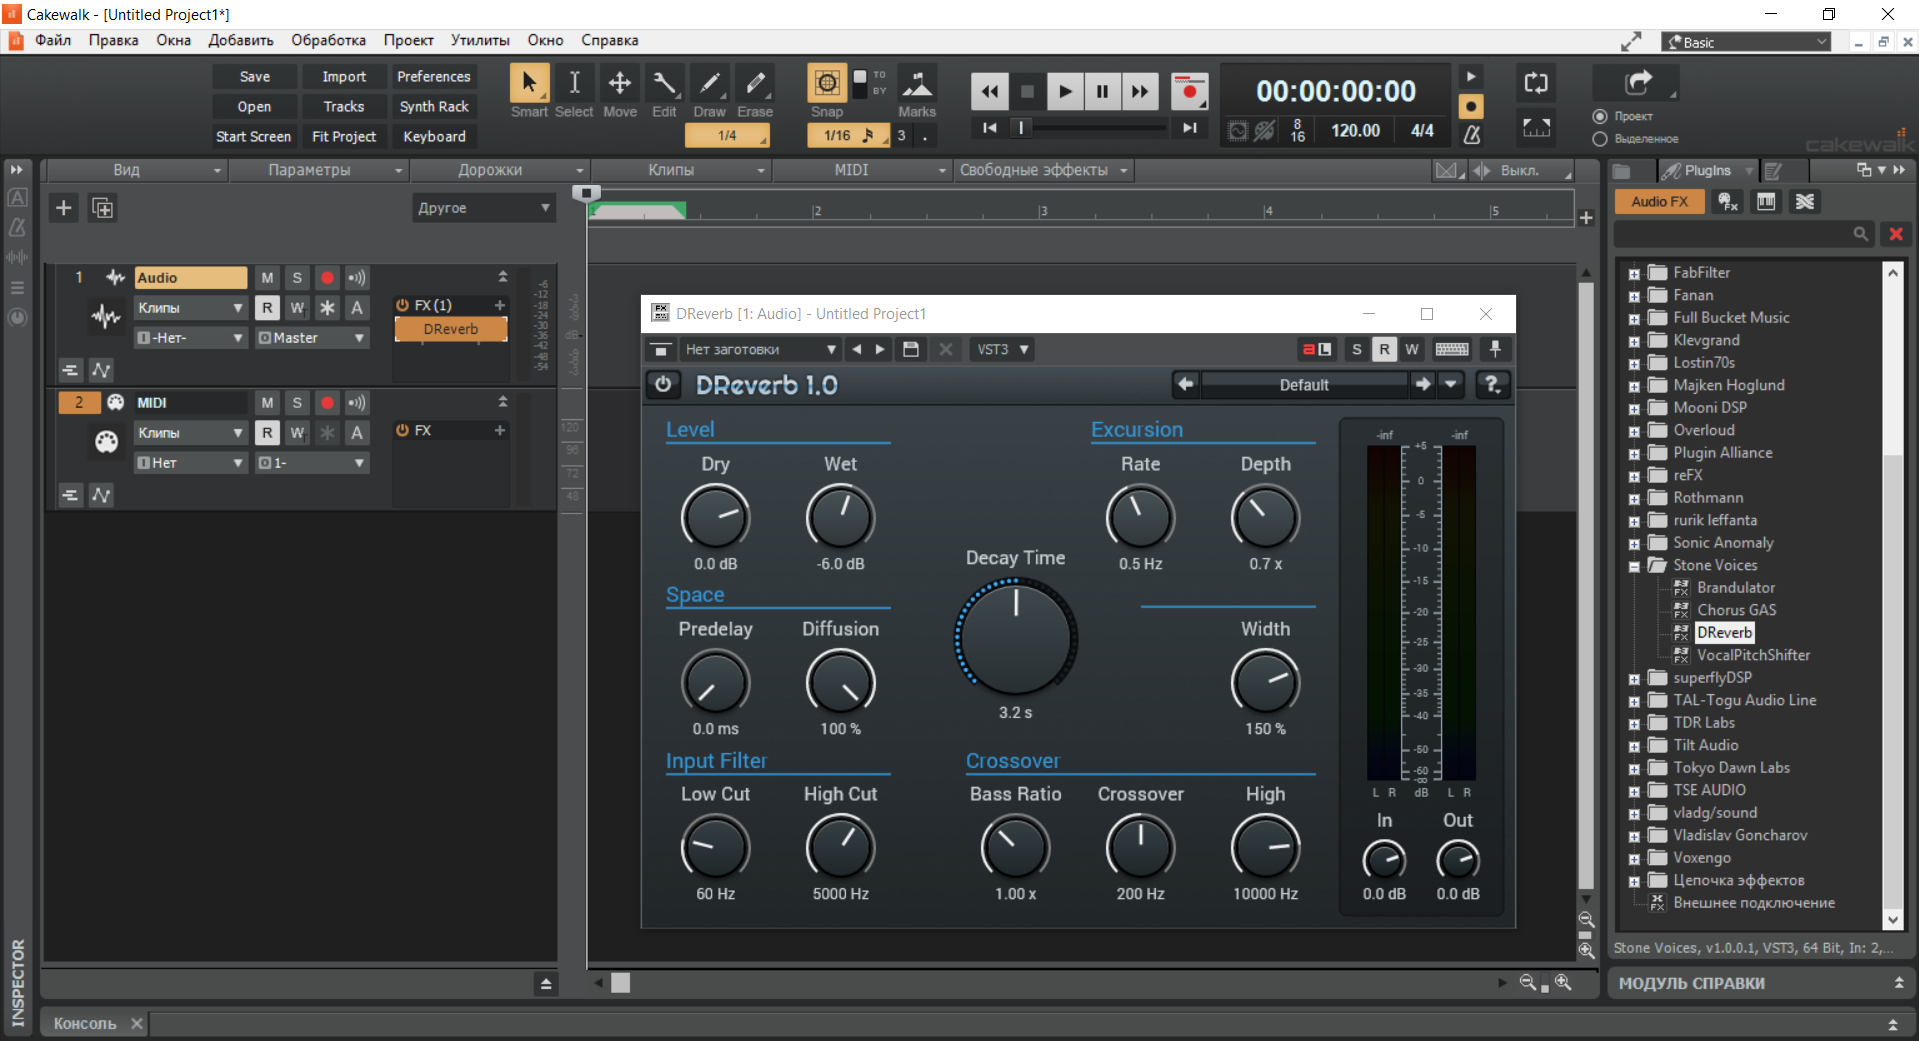The width and height of the screenshot is (1919, 1041).
Task: Open the DReverb preset list dropdown arrow
Action: tap(1451, 385)
